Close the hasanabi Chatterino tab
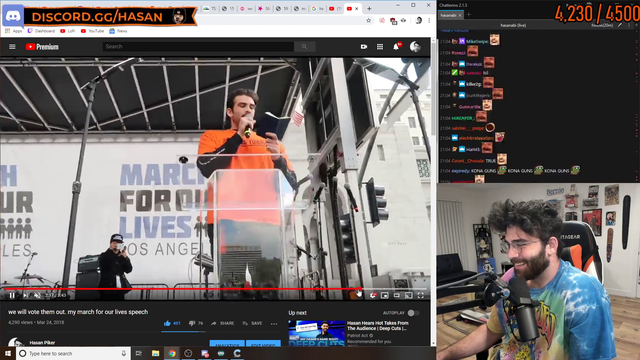640x360 pixels. pyautogui.click(x=460, y=15)
